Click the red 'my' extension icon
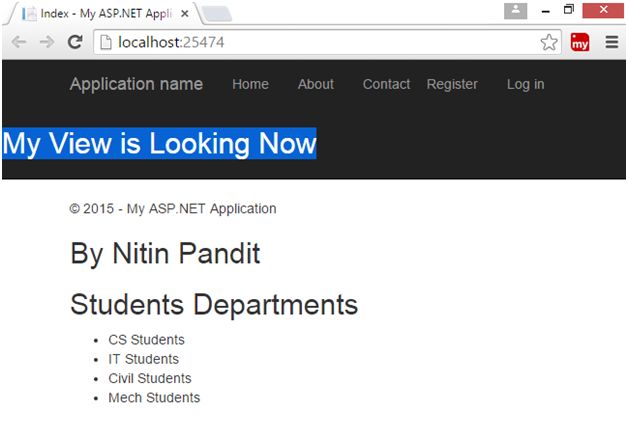The width and height of the screenshot is (628, 440). (x=580, y=42)
